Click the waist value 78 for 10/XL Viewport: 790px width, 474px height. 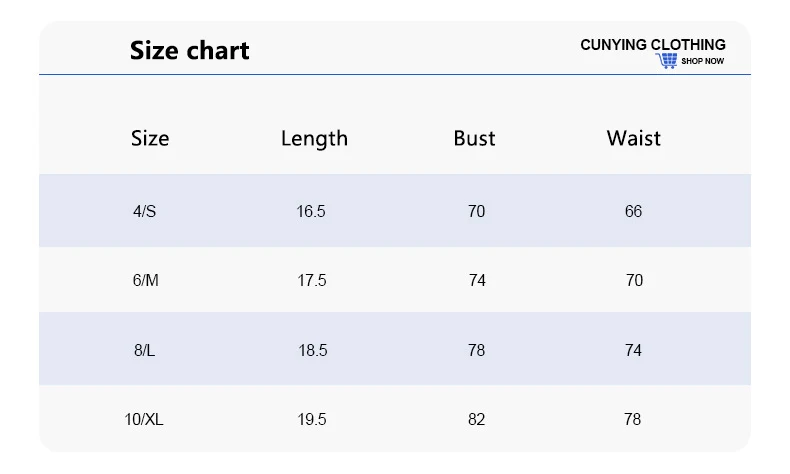tap(632, 420)
